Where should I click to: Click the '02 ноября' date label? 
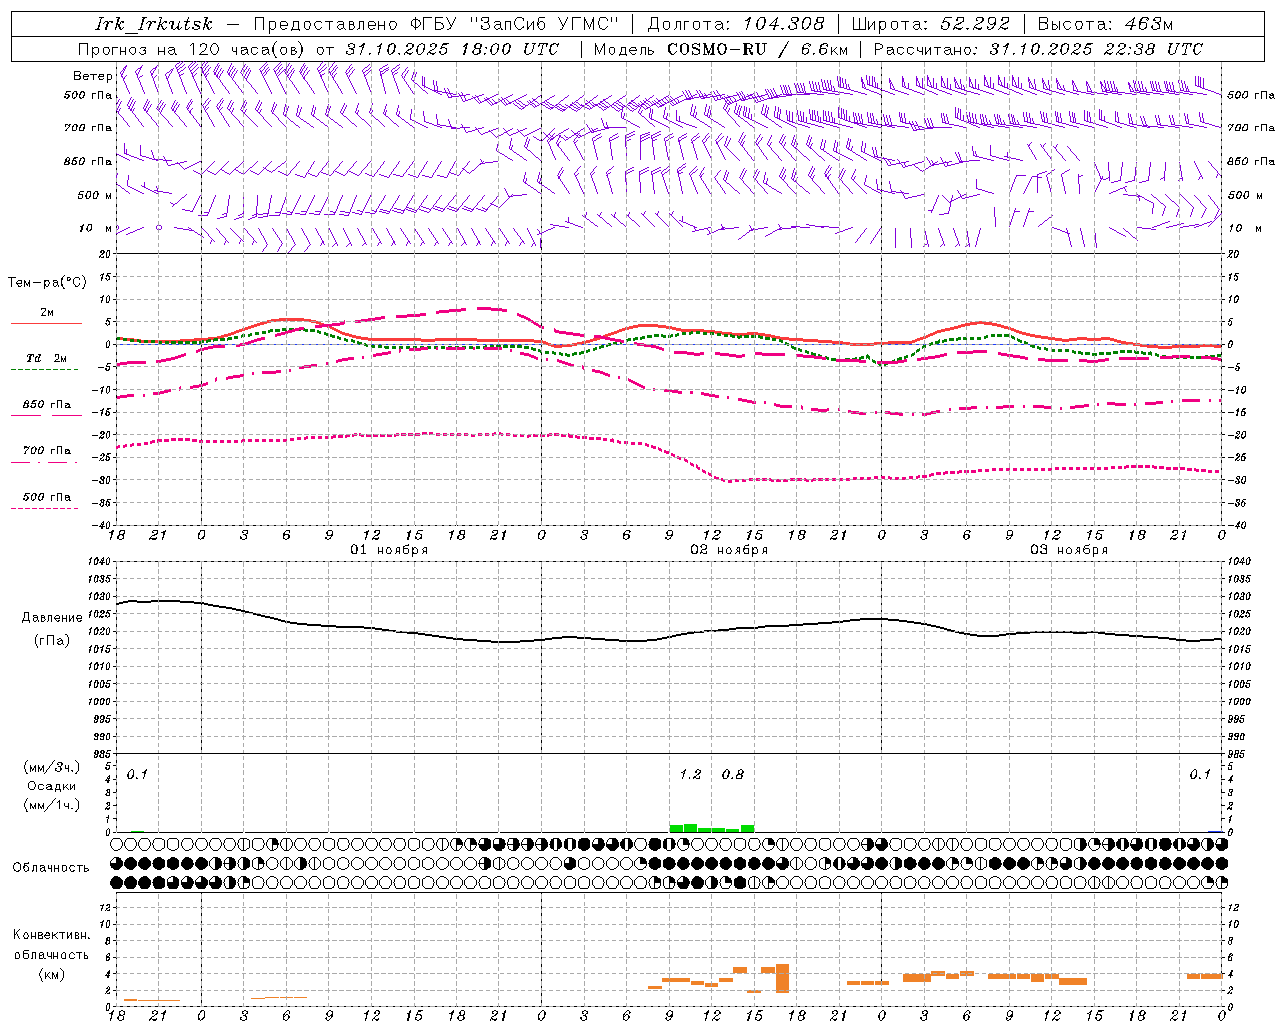(x=729, y=550)
